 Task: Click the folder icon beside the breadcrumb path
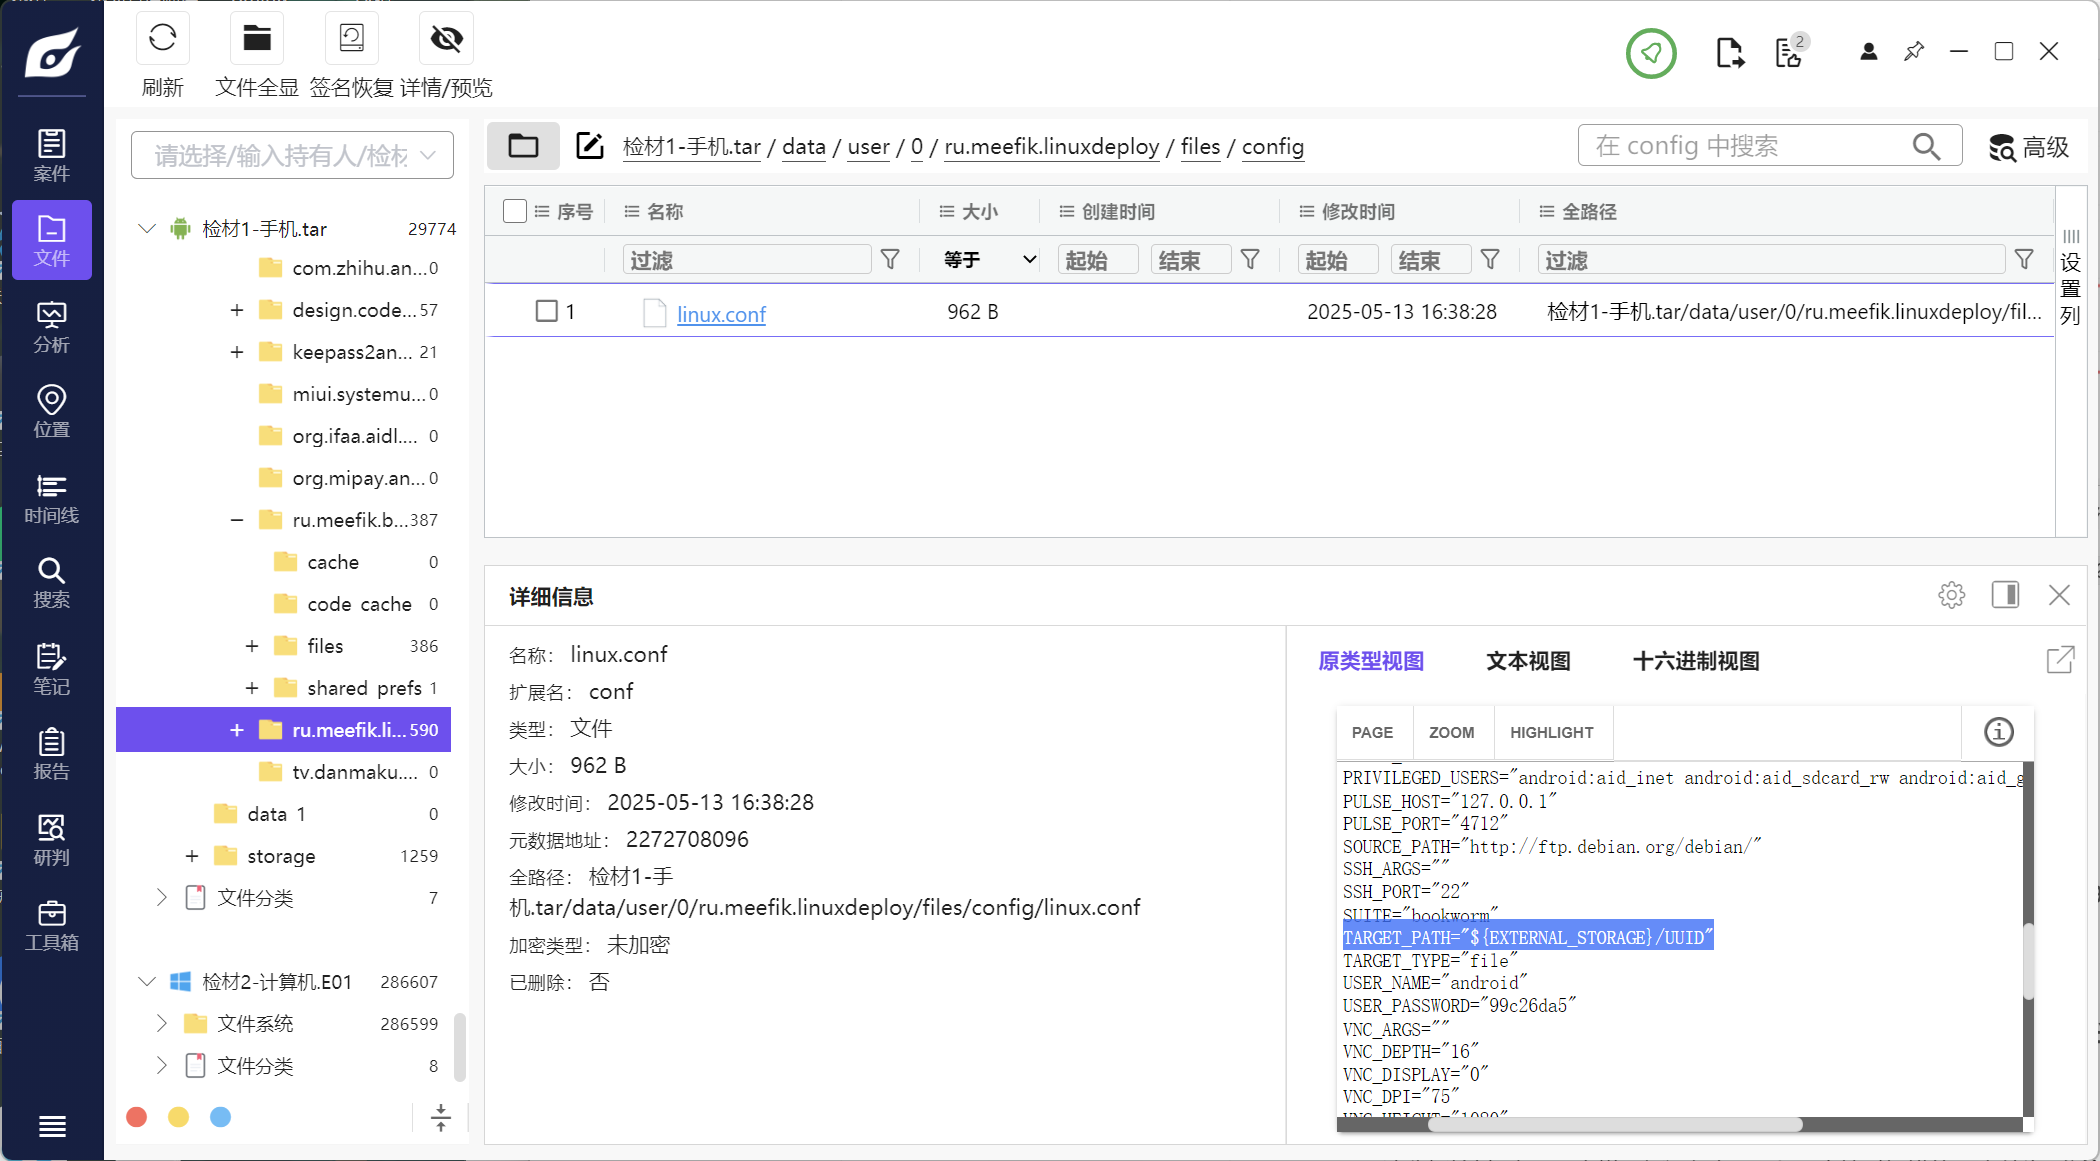523,146
